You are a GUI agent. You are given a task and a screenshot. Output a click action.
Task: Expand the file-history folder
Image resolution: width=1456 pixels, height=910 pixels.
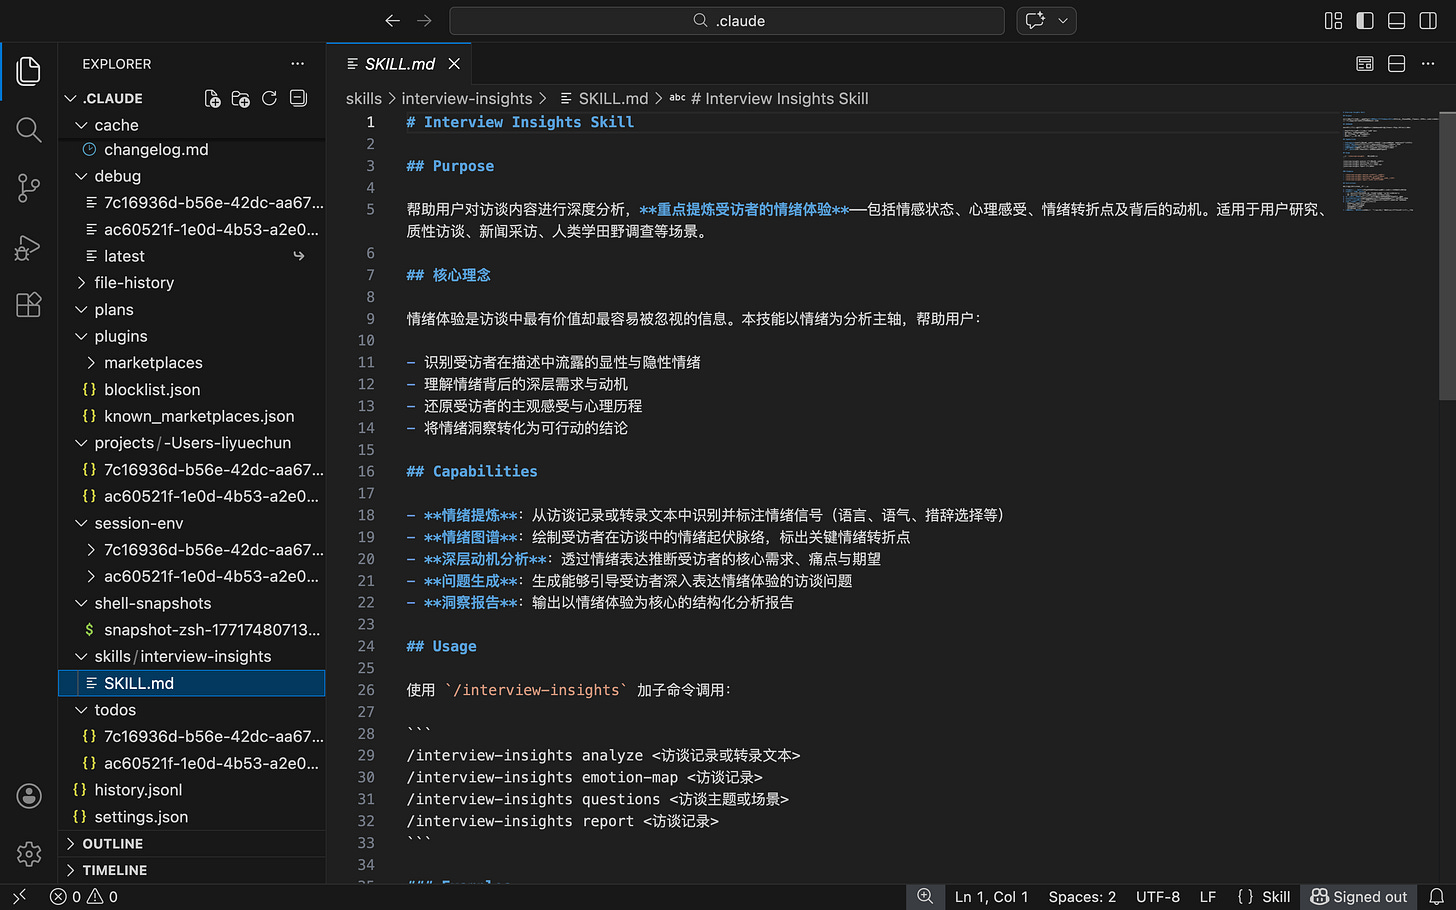click(81, 283)
